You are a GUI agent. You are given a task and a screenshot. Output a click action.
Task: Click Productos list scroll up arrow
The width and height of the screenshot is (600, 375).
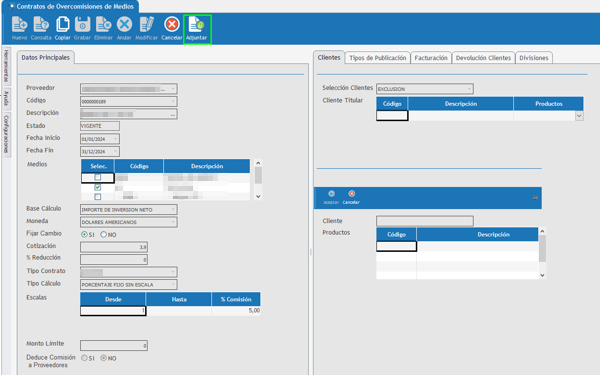point(542,232)
